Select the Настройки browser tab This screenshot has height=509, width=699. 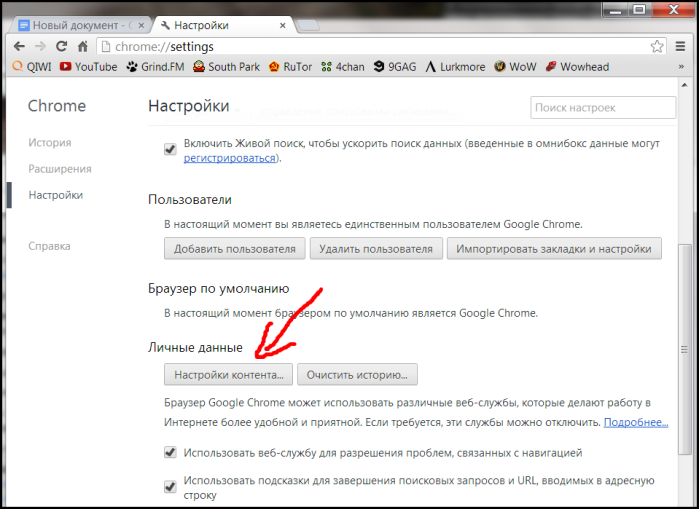pos(222,25)
